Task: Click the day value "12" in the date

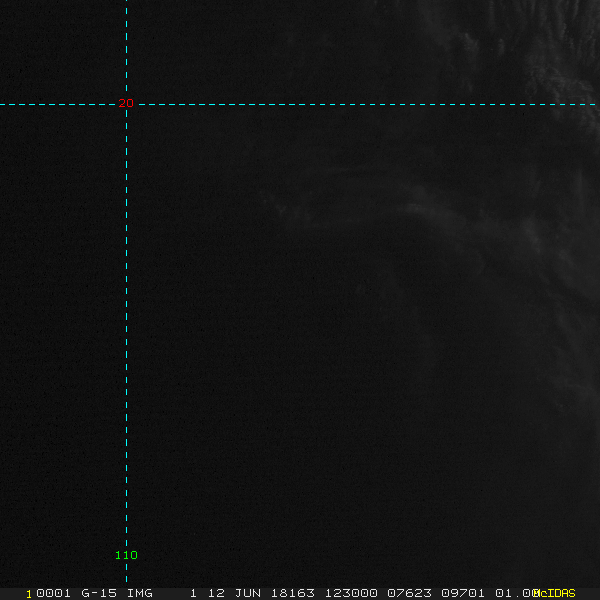Action: pos(216,593)
